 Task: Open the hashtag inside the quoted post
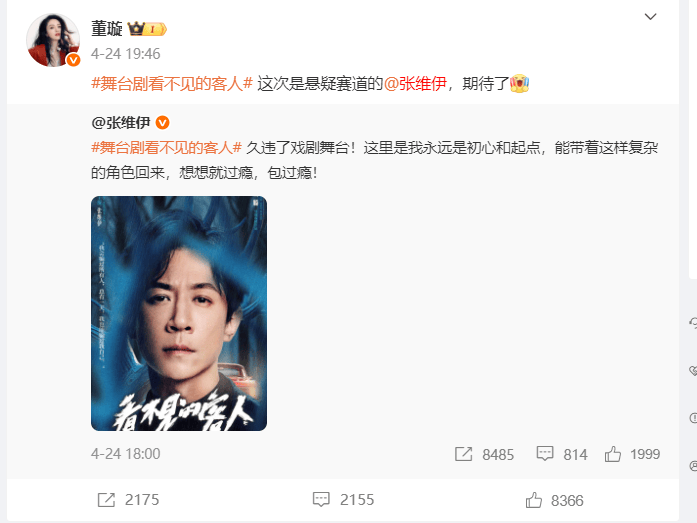coord(167,148)
